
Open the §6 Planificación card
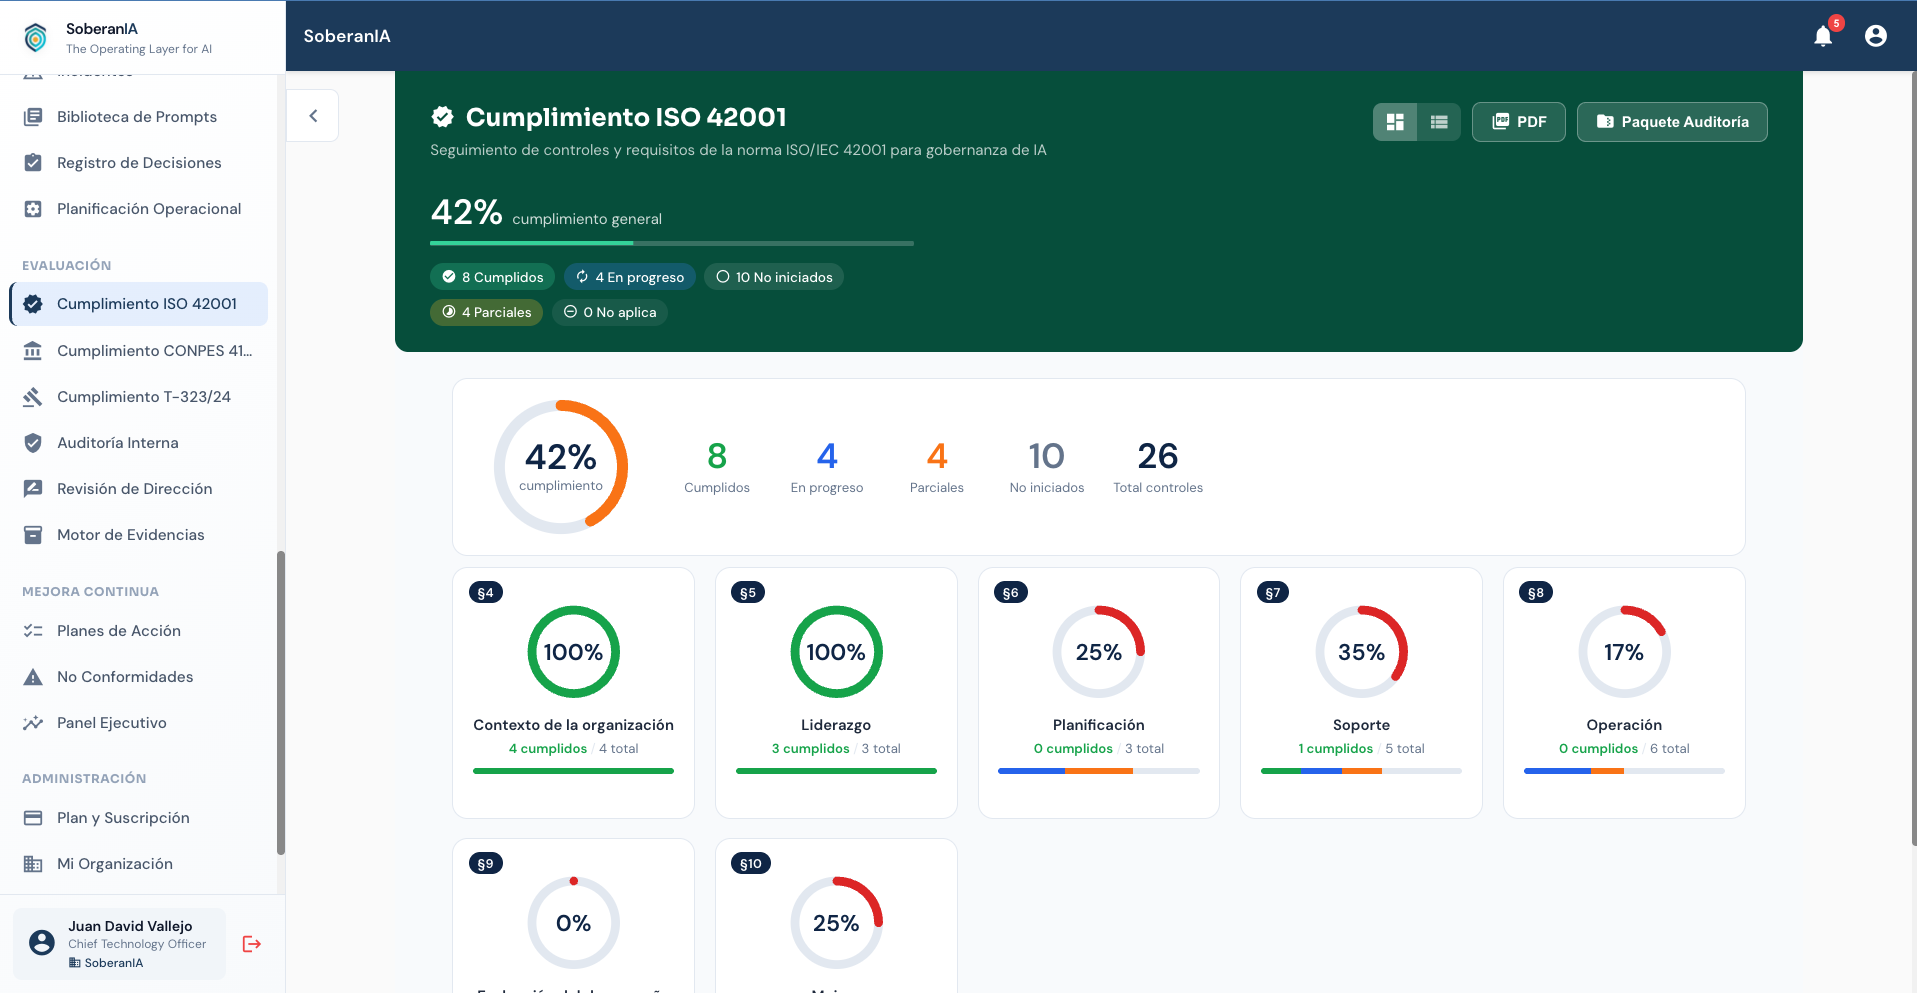[1099, 693]
